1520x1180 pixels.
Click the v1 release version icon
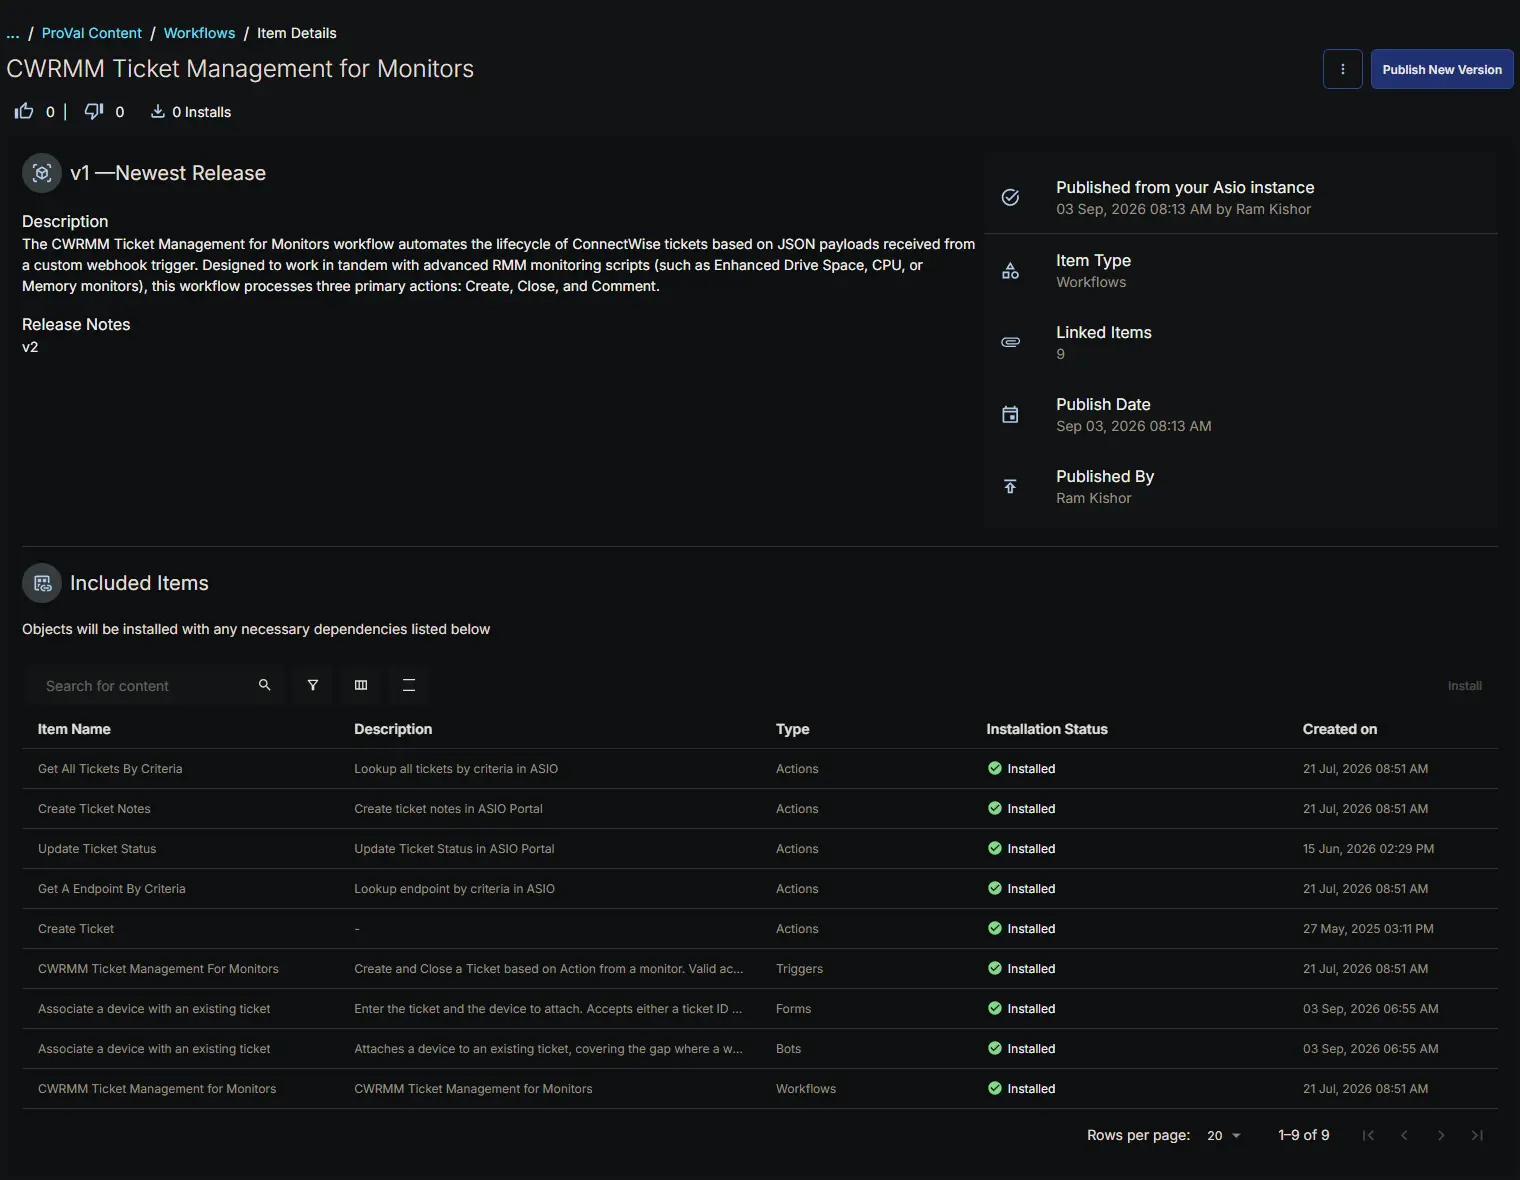tap(42, 173)
